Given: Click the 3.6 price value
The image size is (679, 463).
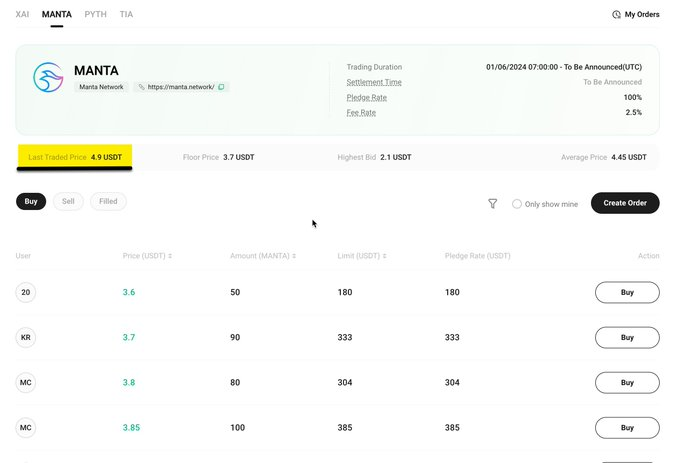Looking at the screenshot, I should pyautogui.click(x=129, y=292).
